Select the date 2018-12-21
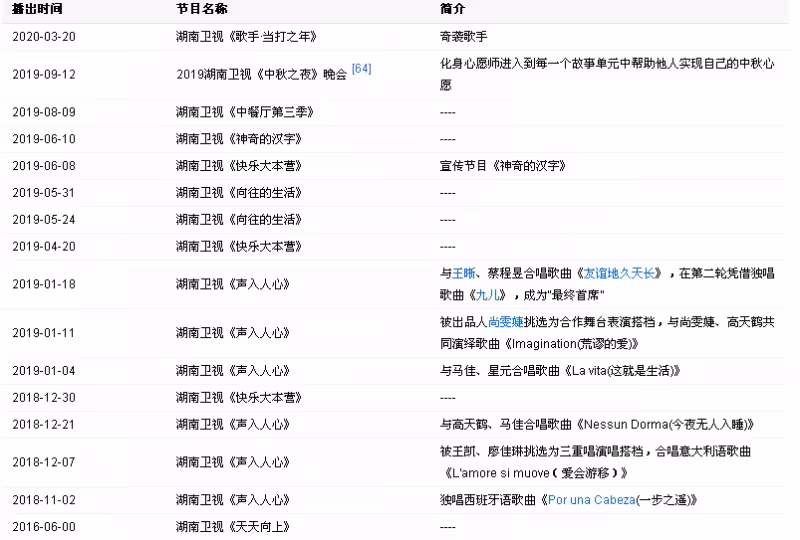The height and width of the screenshot is (540, 800). (44, 425)
